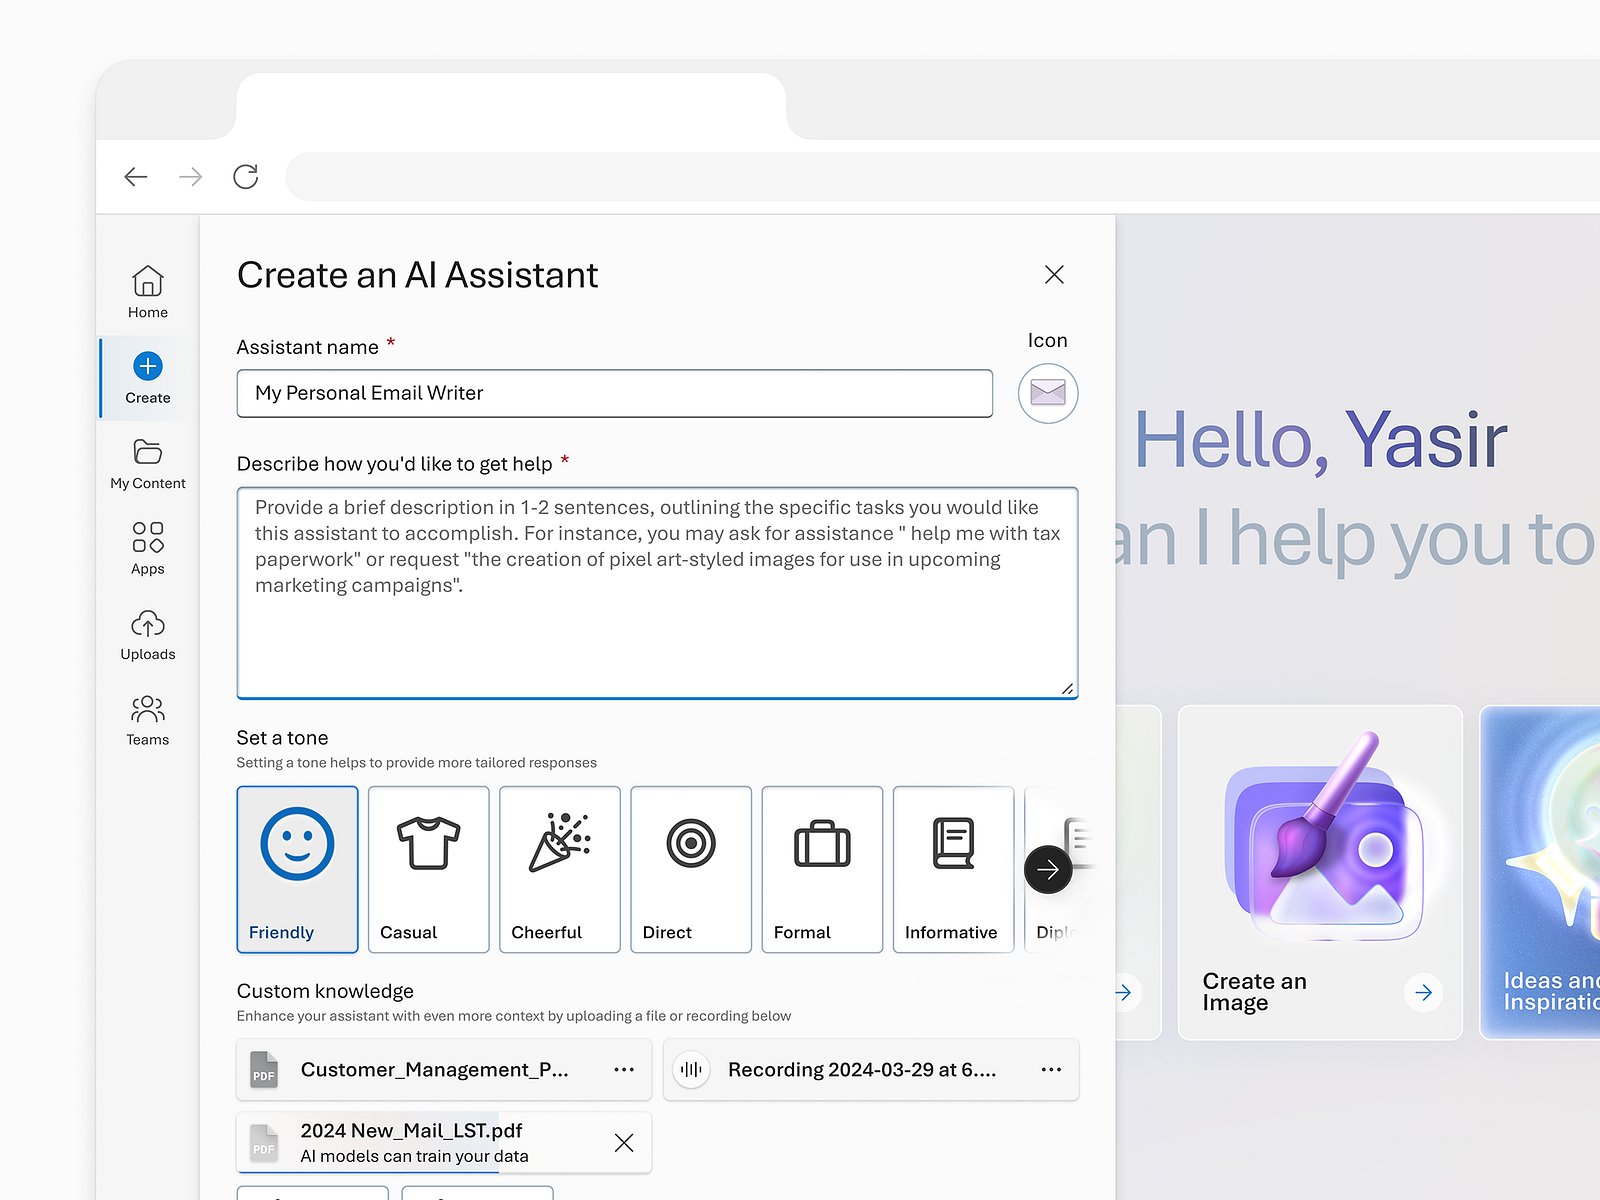Click the upload progress bar under New_Mail_LST.pdf
Screen dimensions: 1600x1200
click(x=370, y=1170)
